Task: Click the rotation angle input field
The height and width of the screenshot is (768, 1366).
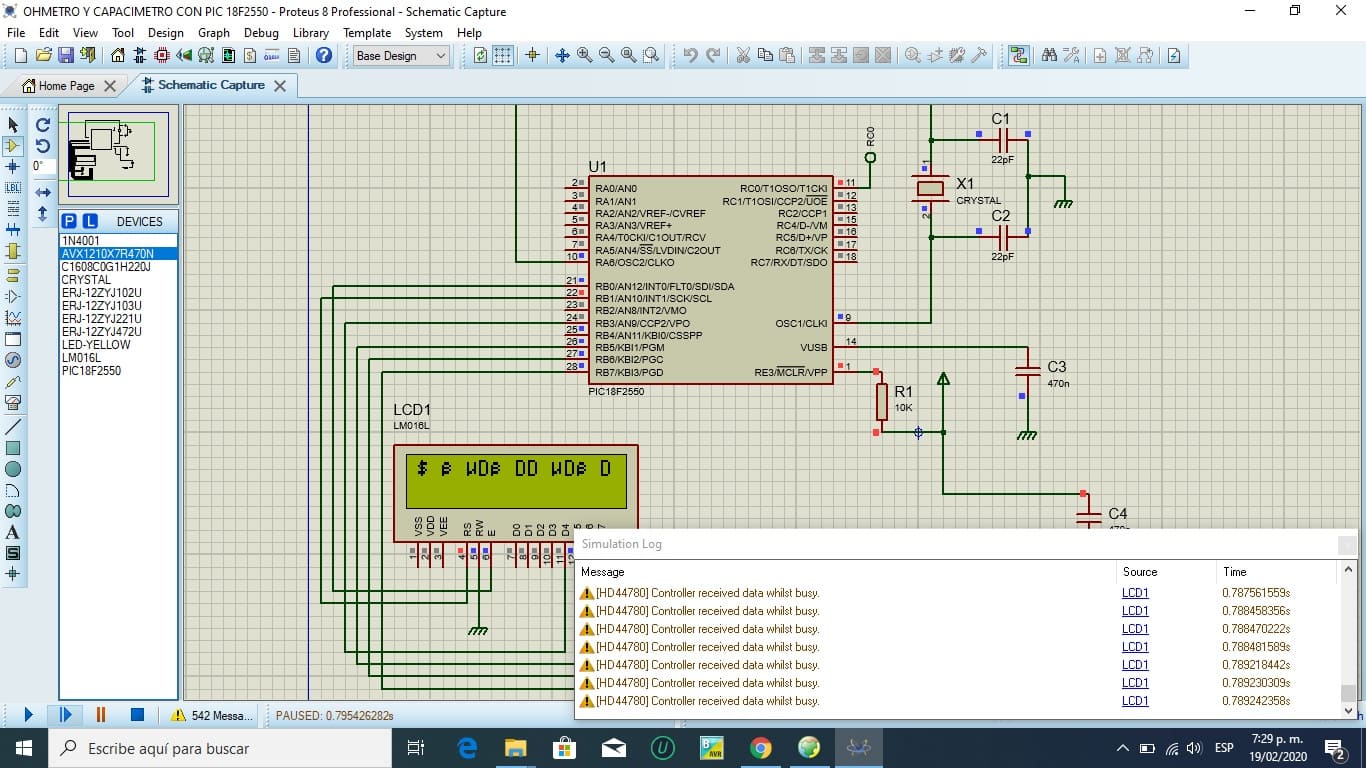Action: point(43,167)
